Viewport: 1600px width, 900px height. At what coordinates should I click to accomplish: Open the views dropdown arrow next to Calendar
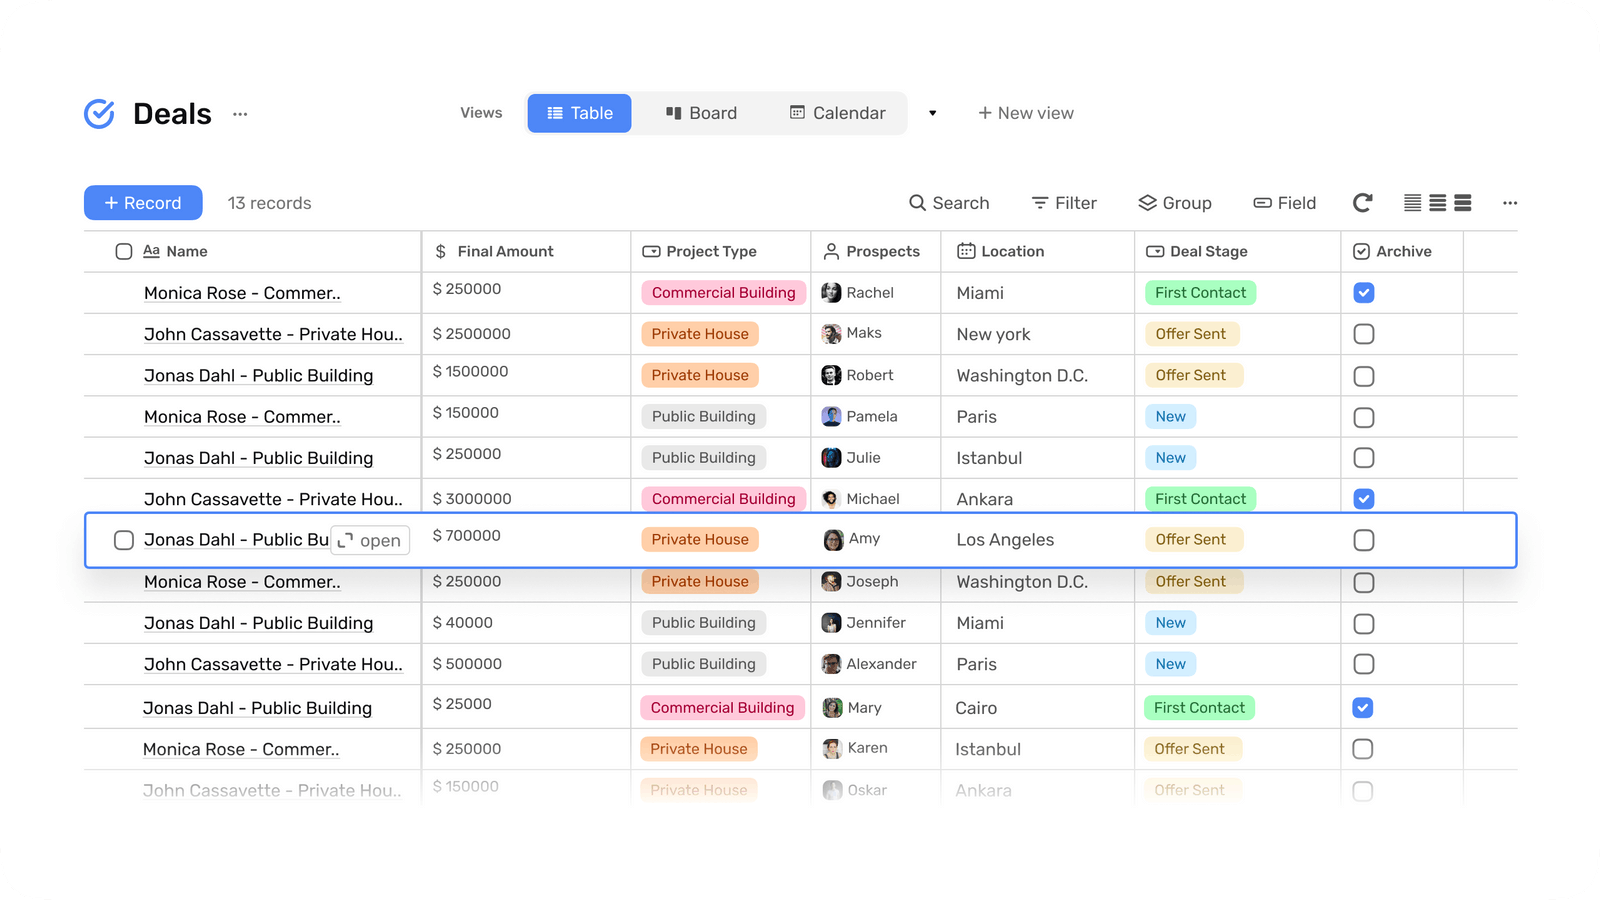tap(931, 113)
